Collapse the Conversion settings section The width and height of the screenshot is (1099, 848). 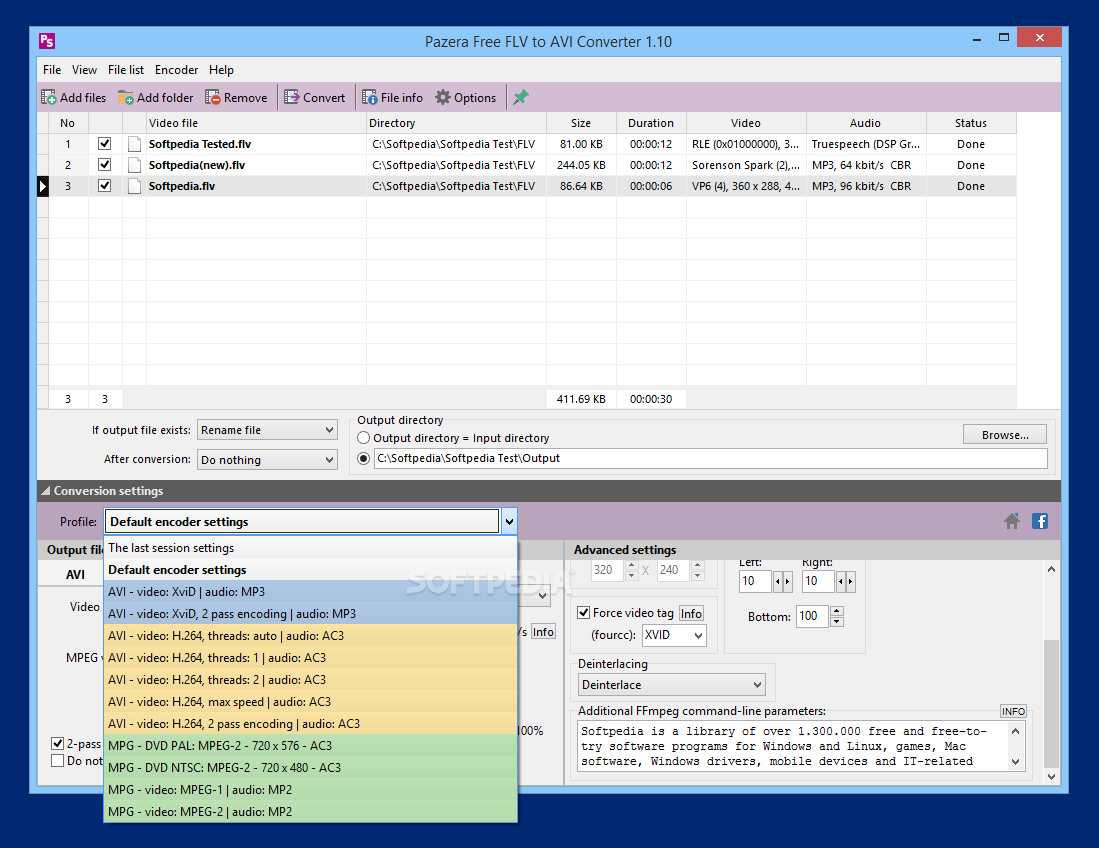46,491
